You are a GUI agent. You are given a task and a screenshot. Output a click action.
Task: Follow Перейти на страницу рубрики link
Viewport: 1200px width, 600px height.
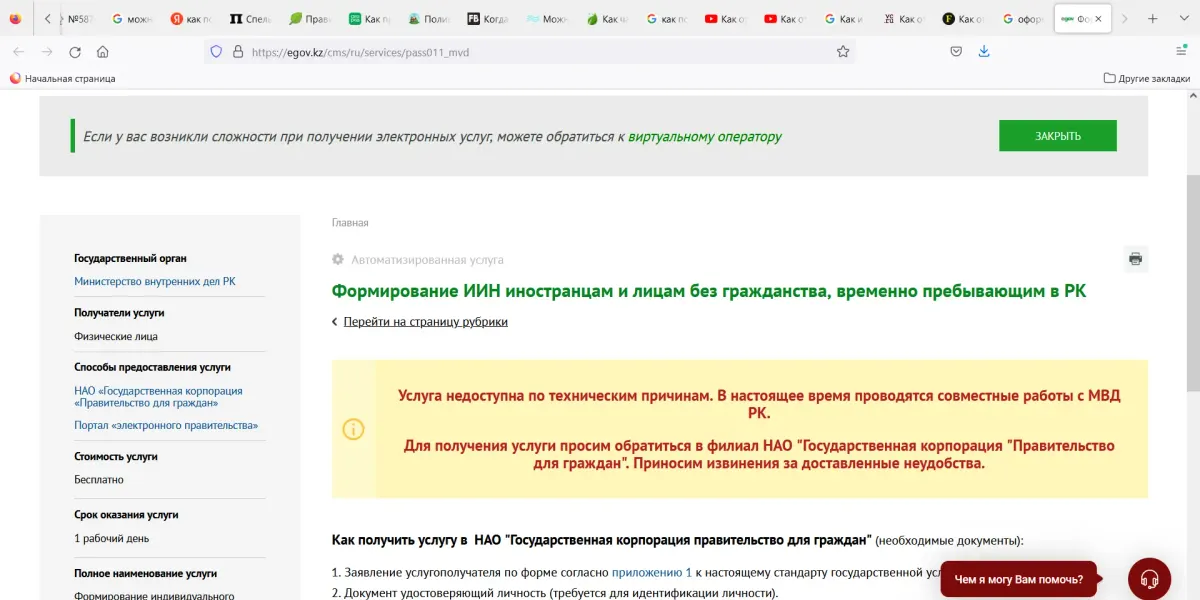(x=426, y=322)
